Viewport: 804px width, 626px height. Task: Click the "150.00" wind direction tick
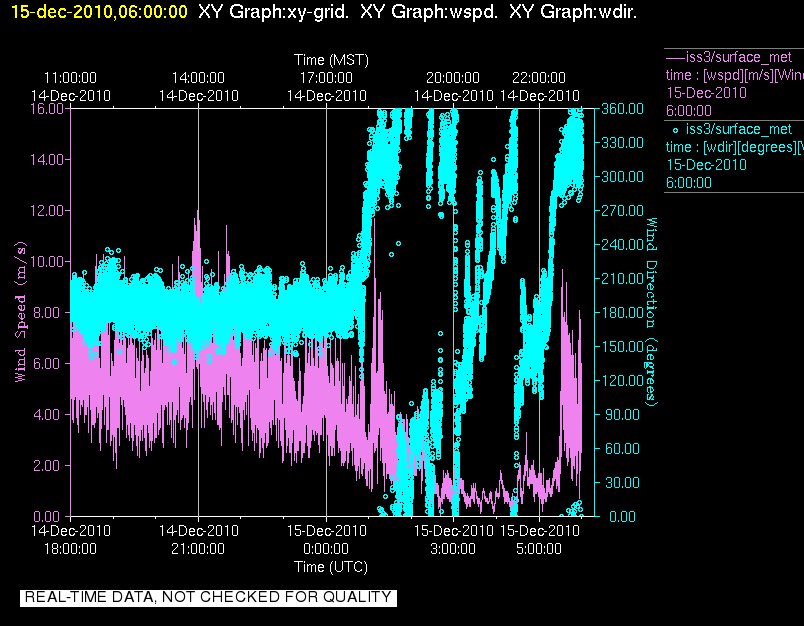[x=622, y=347]
